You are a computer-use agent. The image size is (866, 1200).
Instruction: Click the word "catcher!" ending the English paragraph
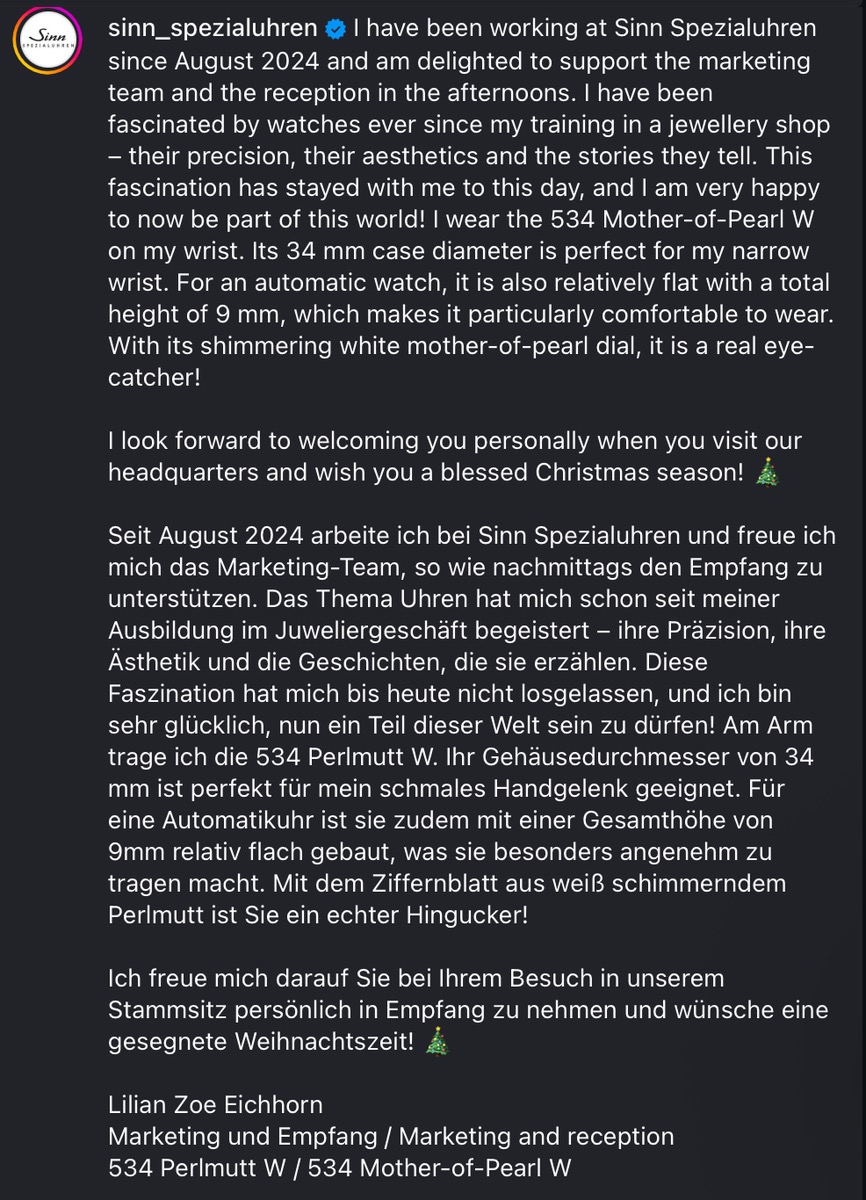point(154,380)
